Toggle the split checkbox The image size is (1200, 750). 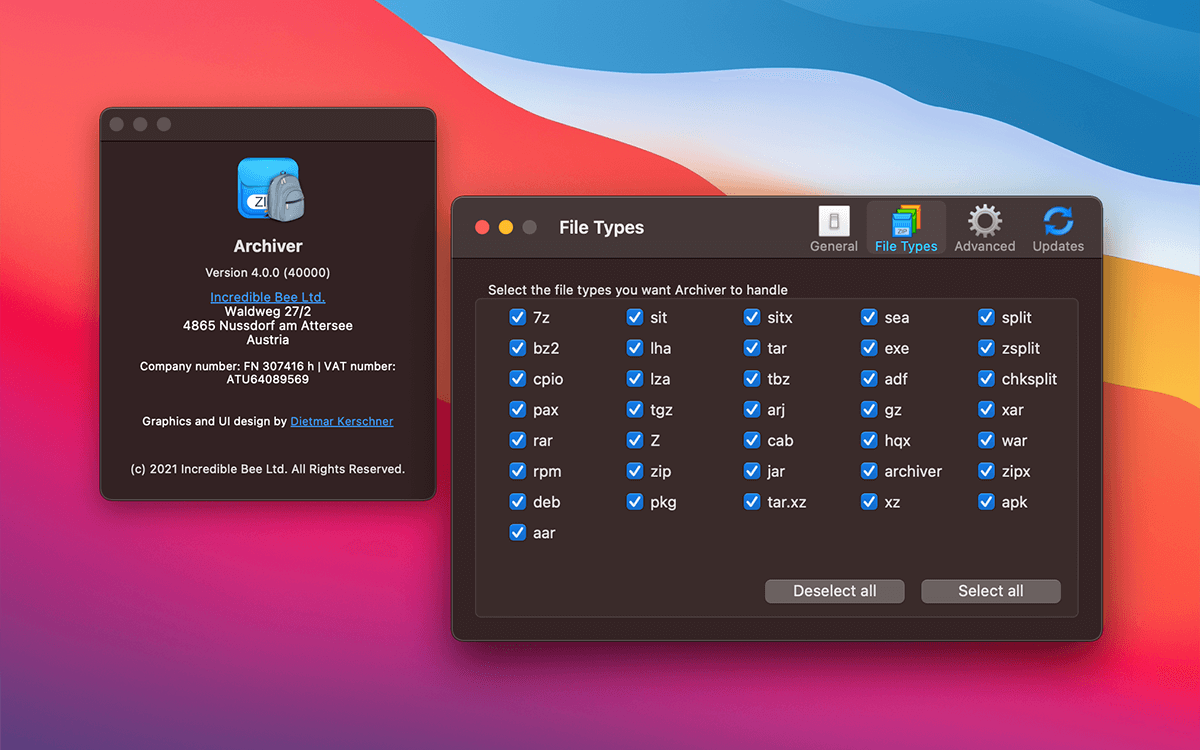[x=986, y=317]
